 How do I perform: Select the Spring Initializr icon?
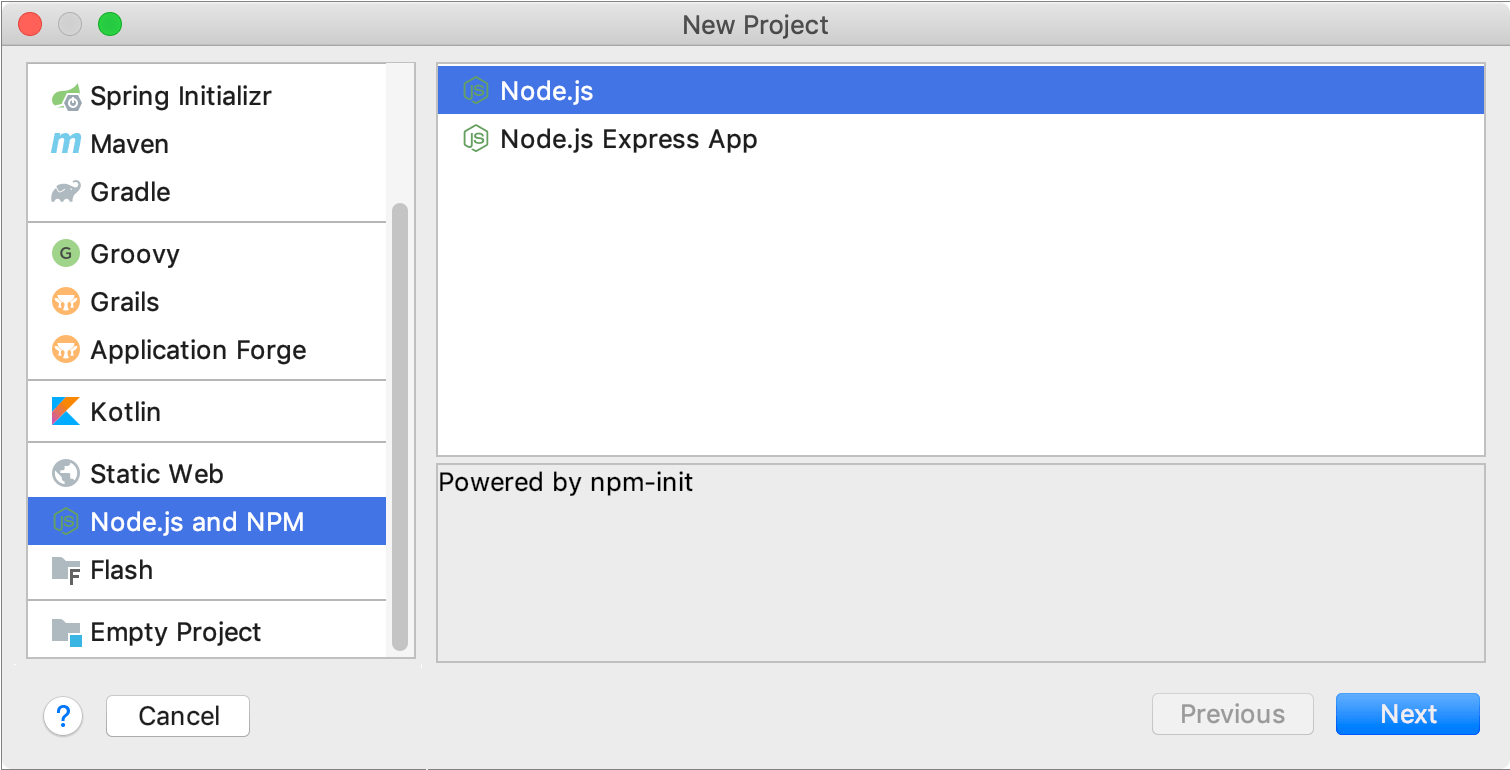coord(66,97)
